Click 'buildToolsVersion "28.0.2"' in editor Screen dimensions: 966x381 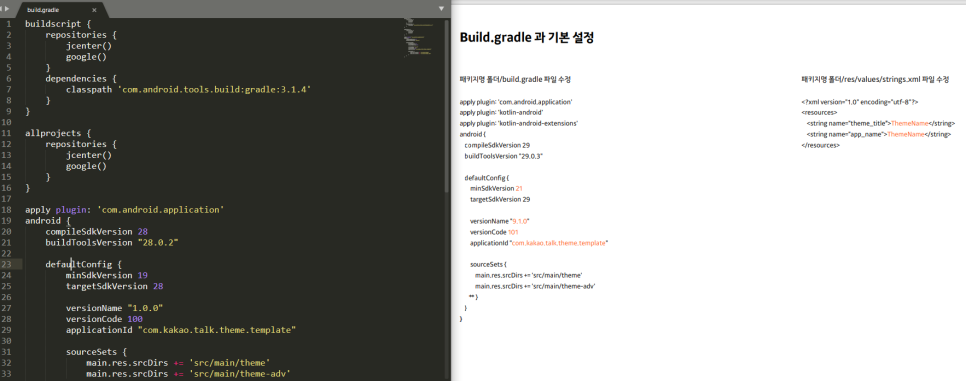(112, 242)
